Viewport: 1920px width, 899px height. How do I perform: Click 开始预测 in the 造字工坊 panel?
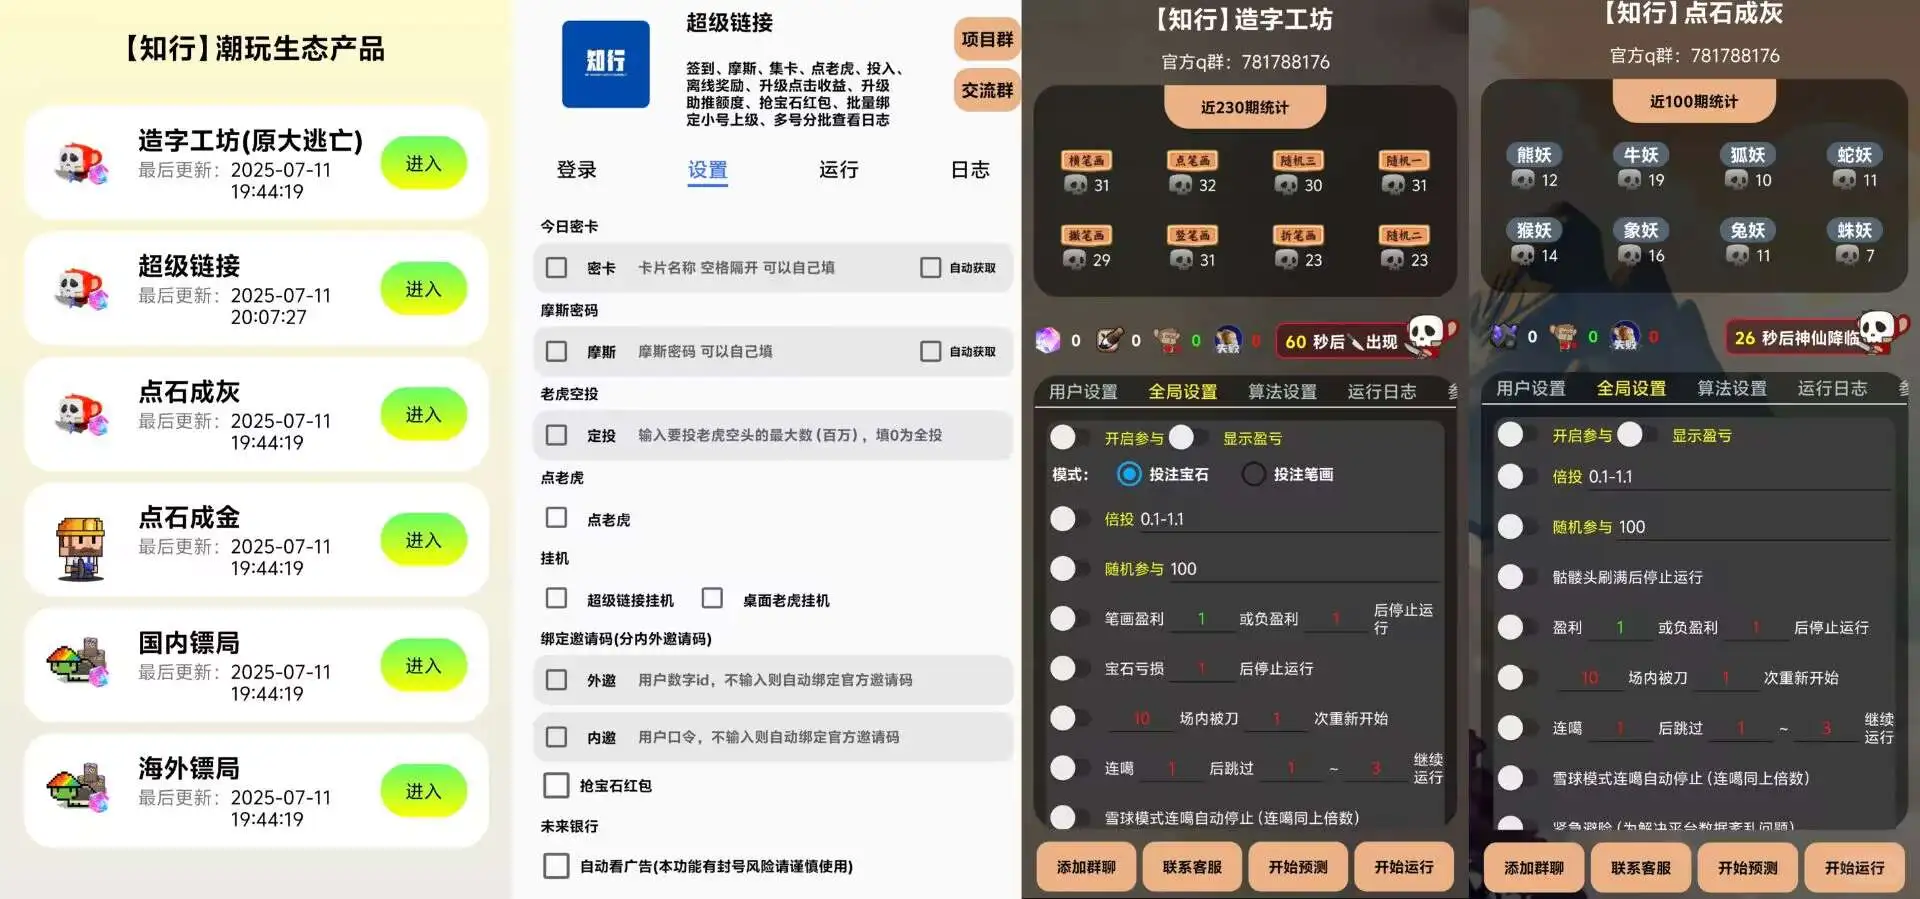(1298, 867)
